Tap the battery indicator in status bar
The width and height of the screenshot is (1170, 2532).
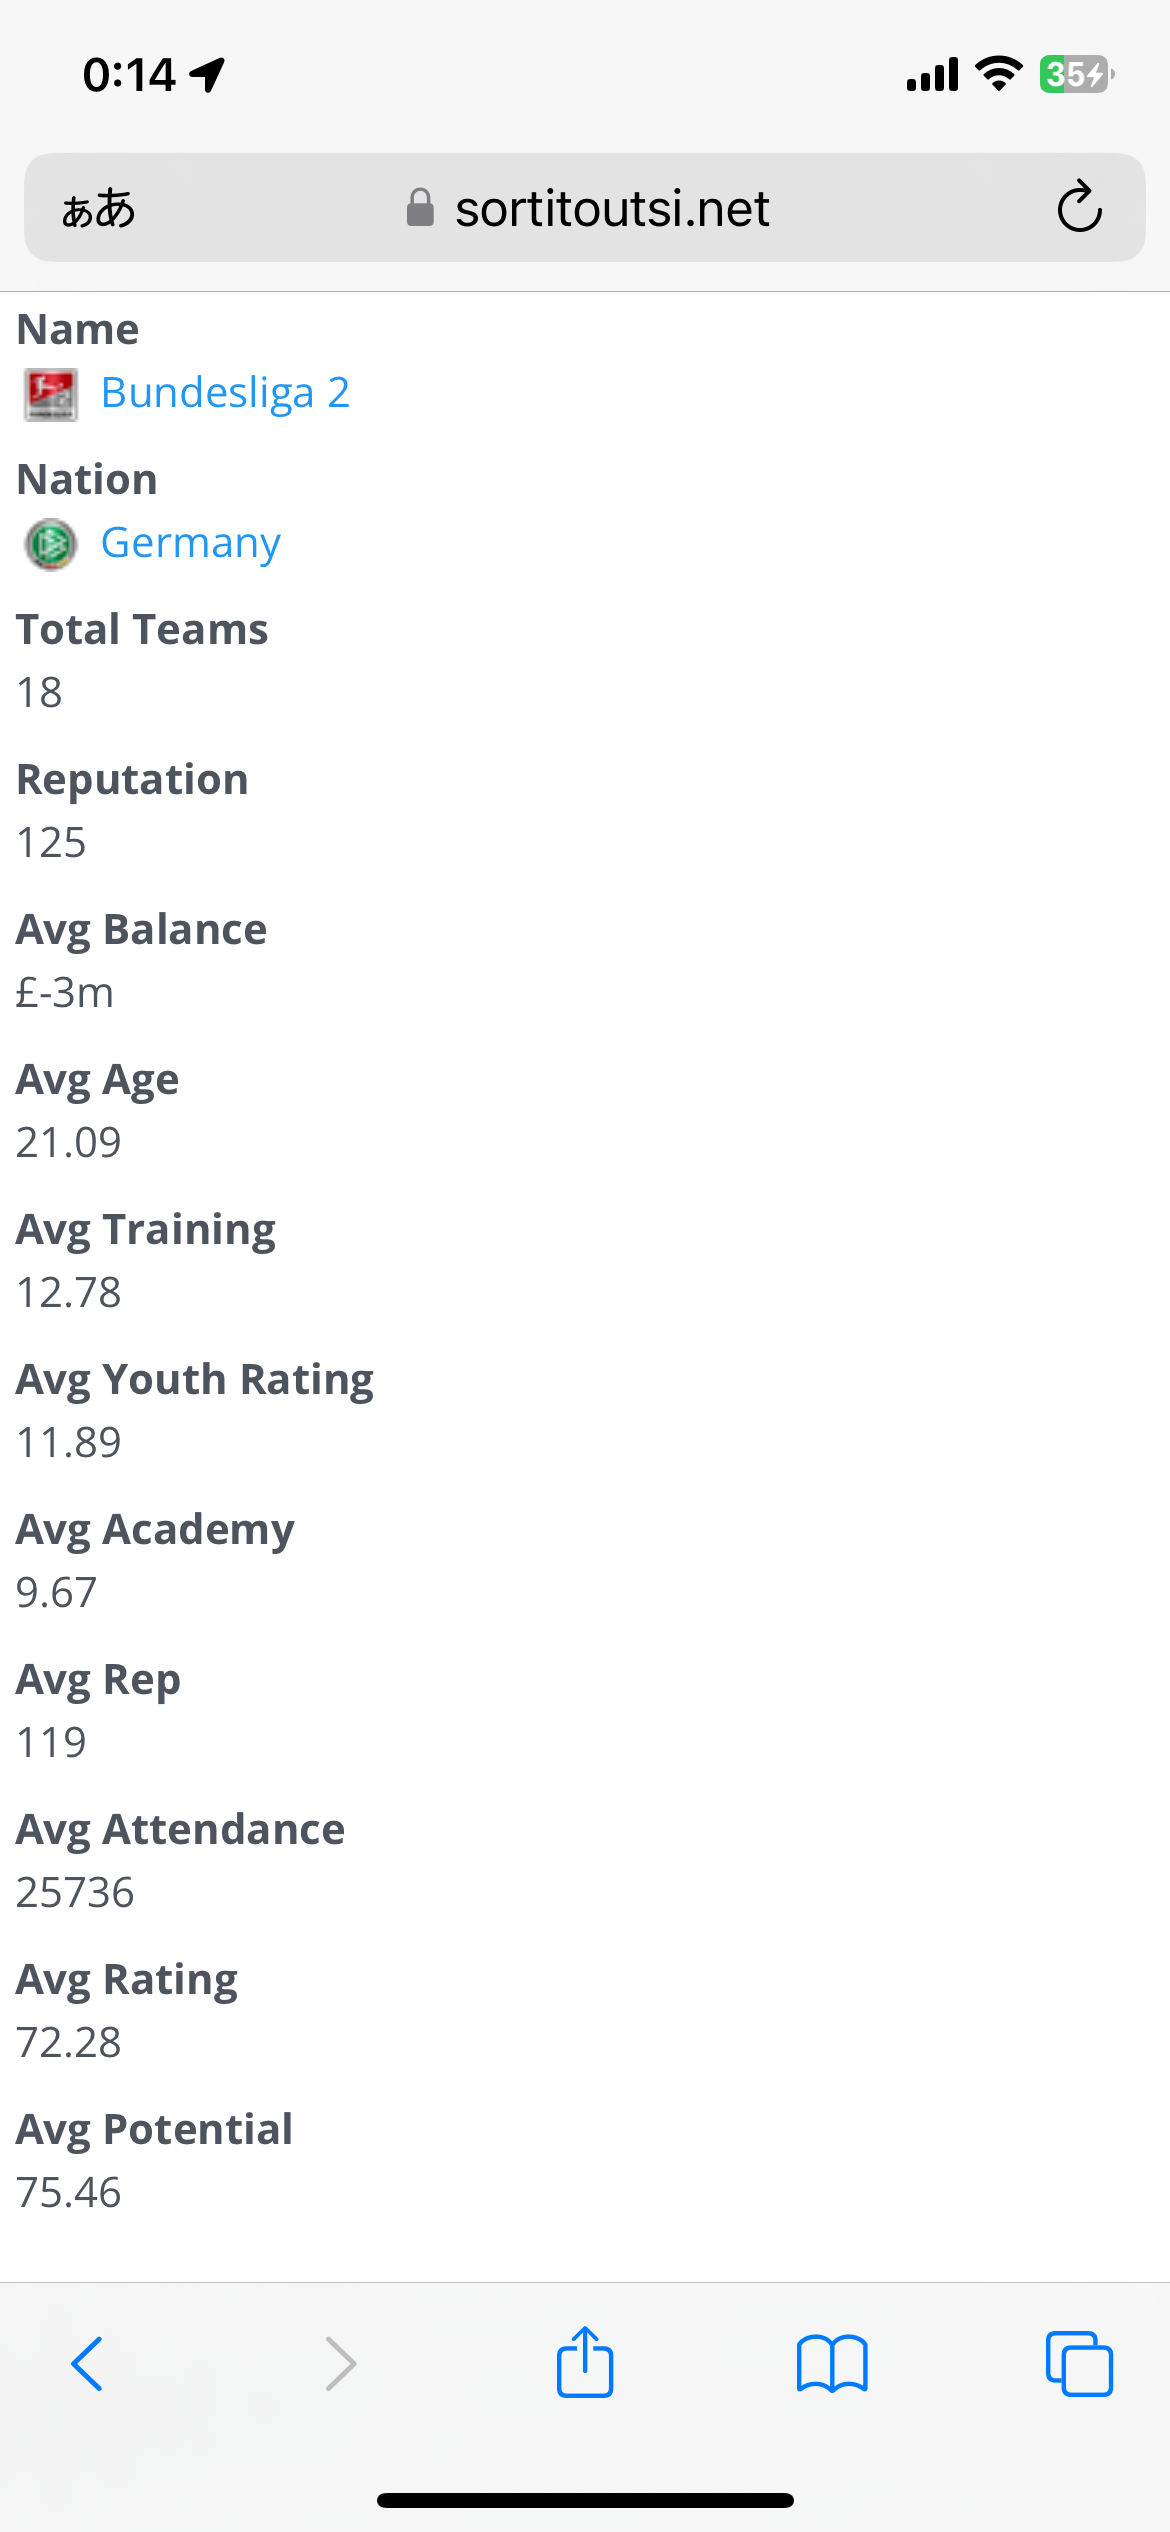[1076, 75]
